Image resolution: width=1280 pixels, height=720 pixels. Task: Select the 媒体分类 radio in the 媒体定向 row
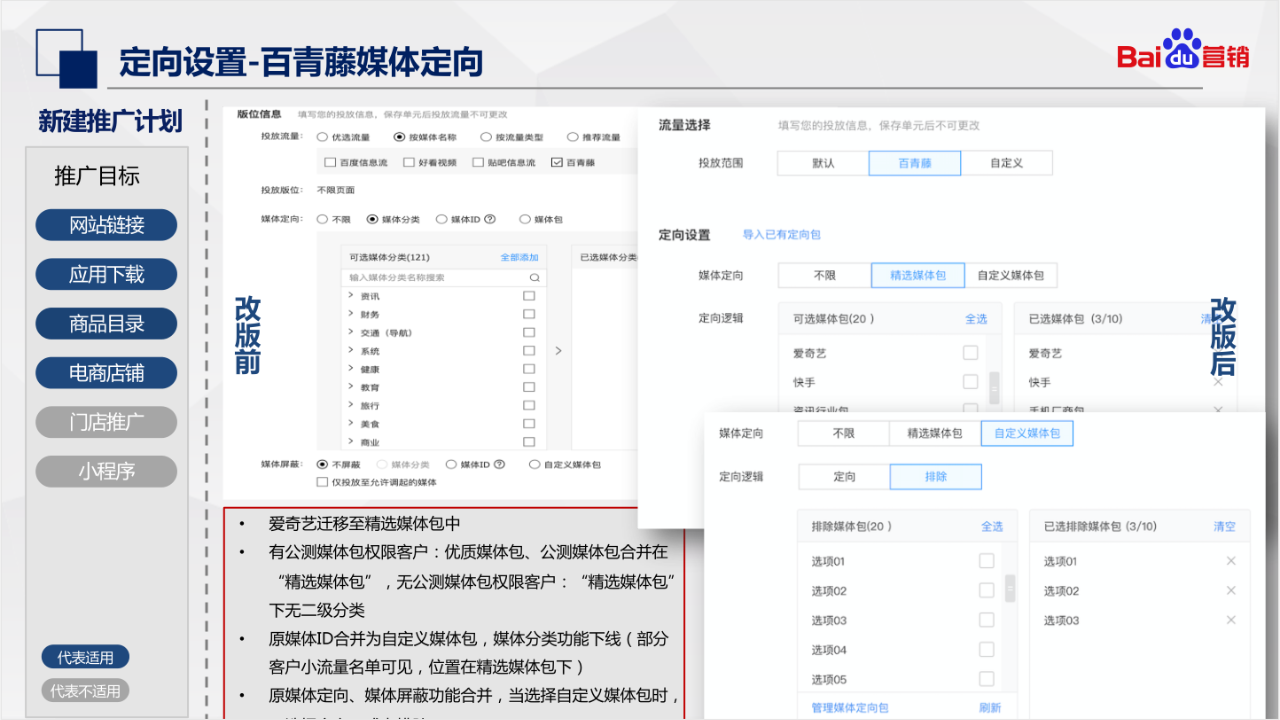pos(372,219)
